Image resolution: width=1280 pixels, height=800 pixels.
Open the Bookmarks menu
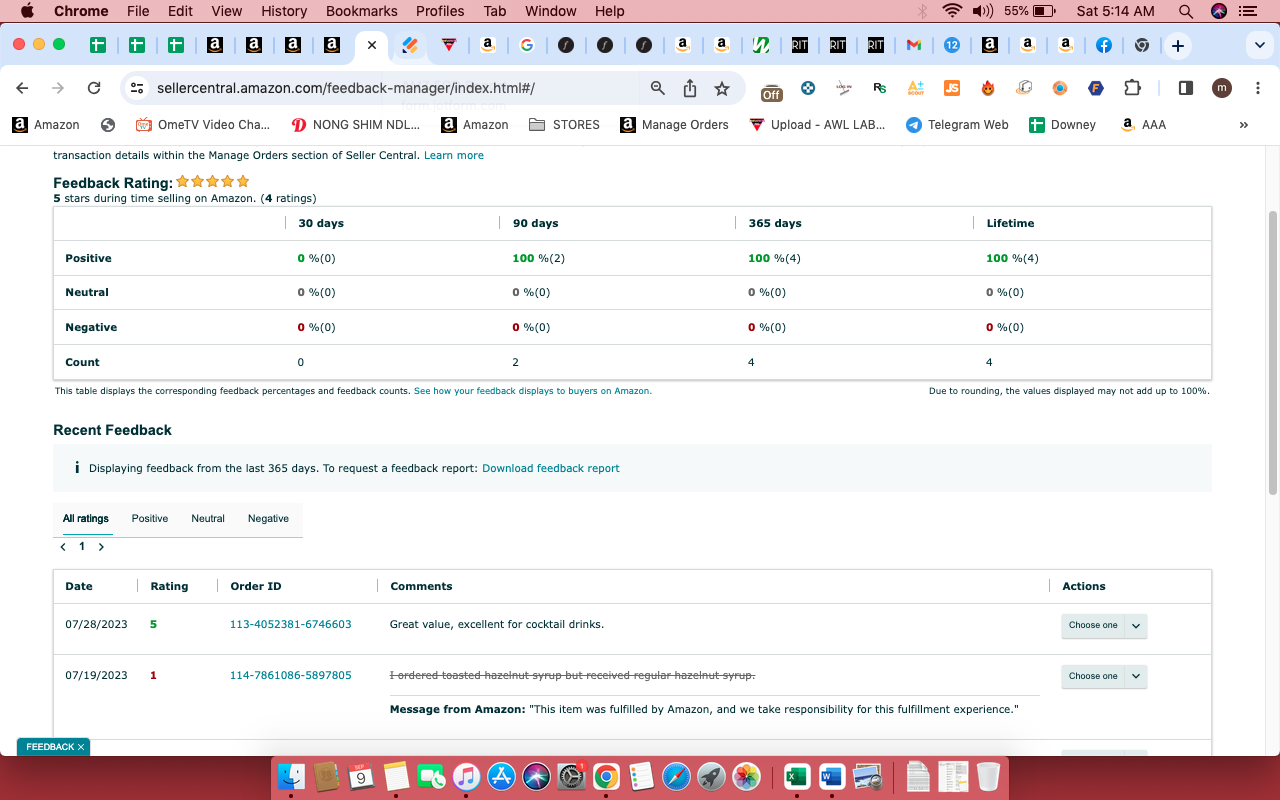[362, 11]
